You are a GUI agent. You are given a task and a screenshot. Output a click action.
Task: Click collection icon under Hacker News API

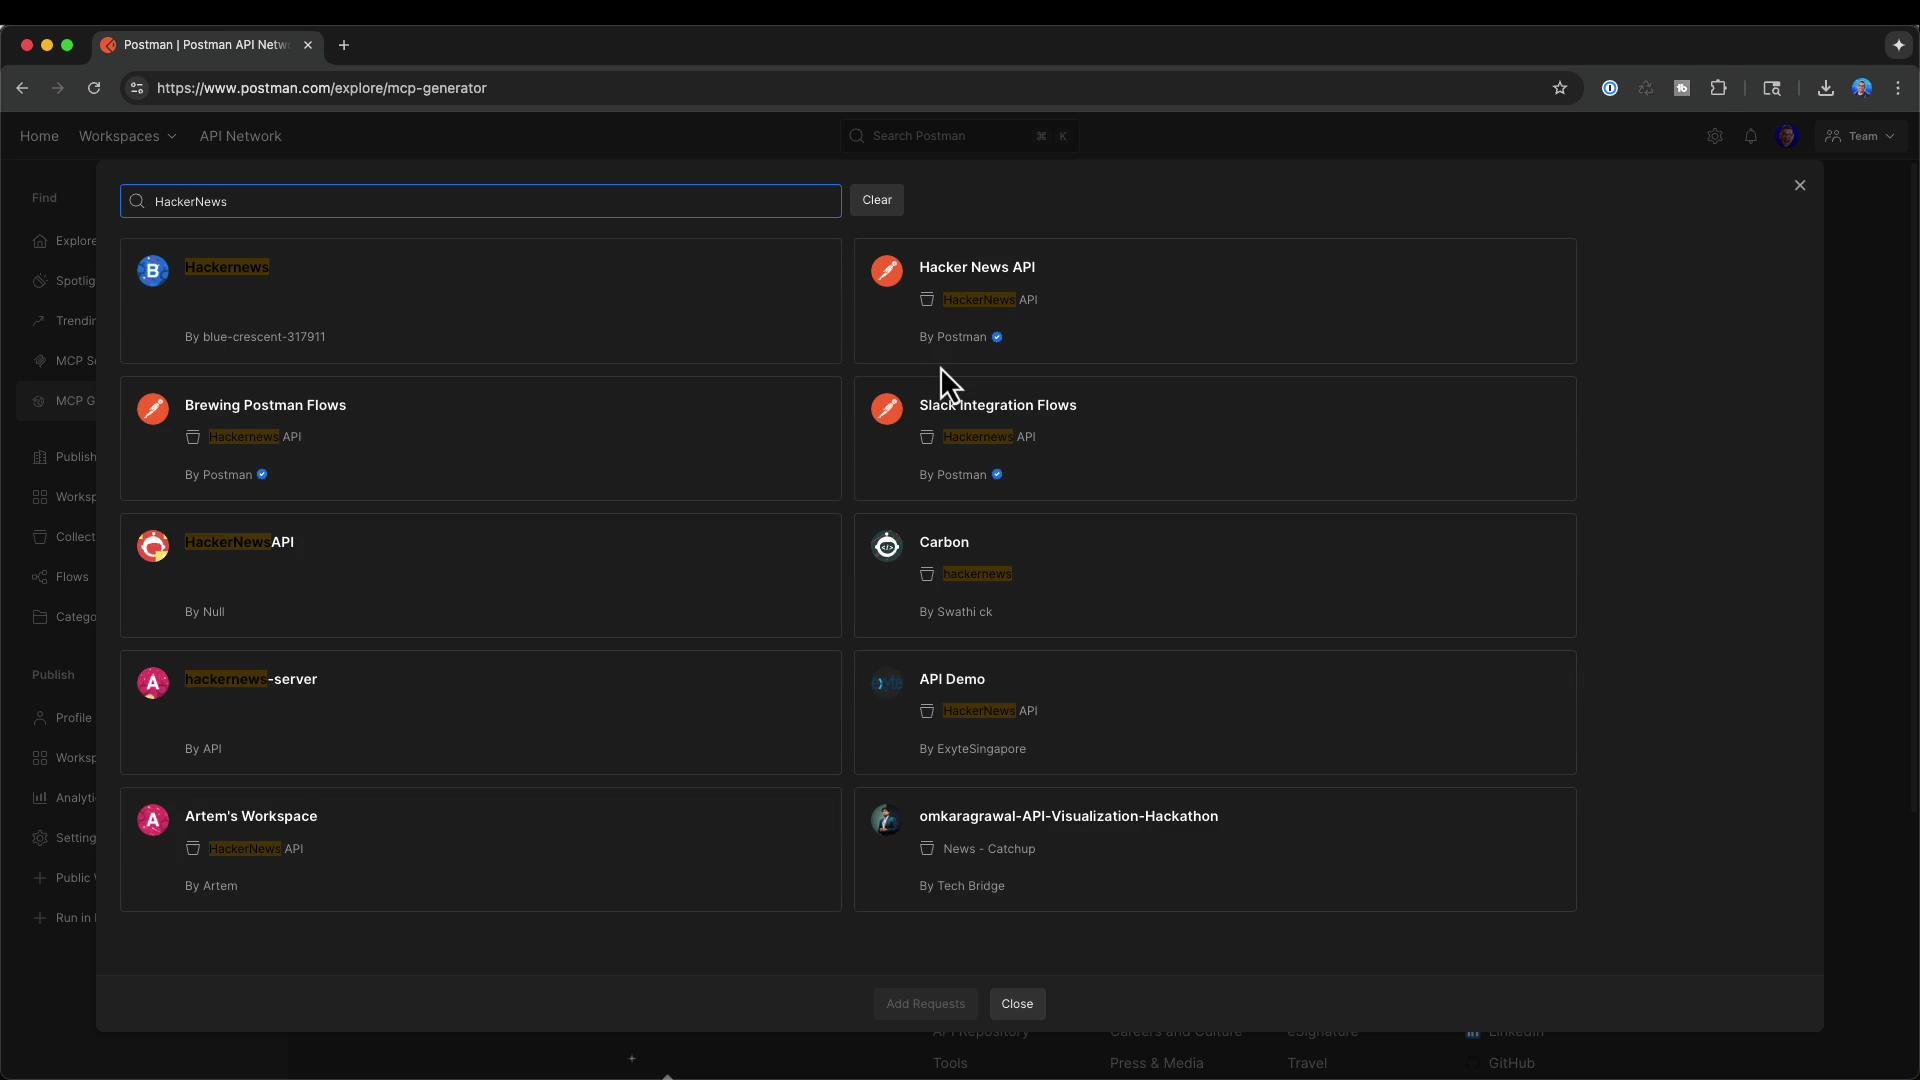927,300
